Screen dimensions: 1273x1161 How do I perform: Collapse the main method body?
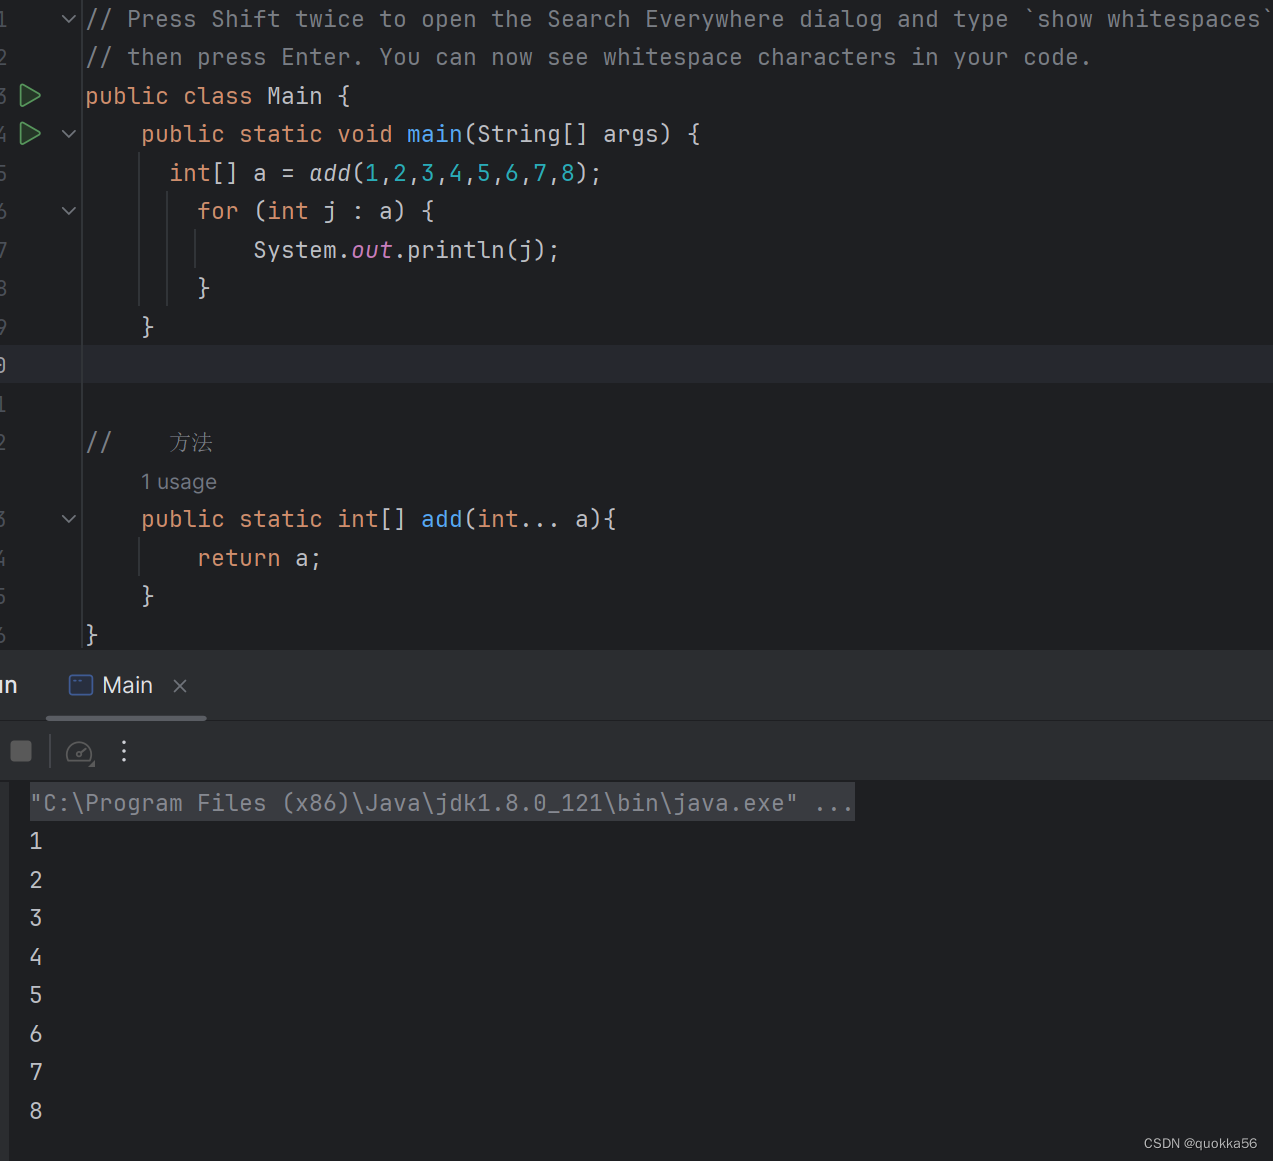tap(69, 134)
